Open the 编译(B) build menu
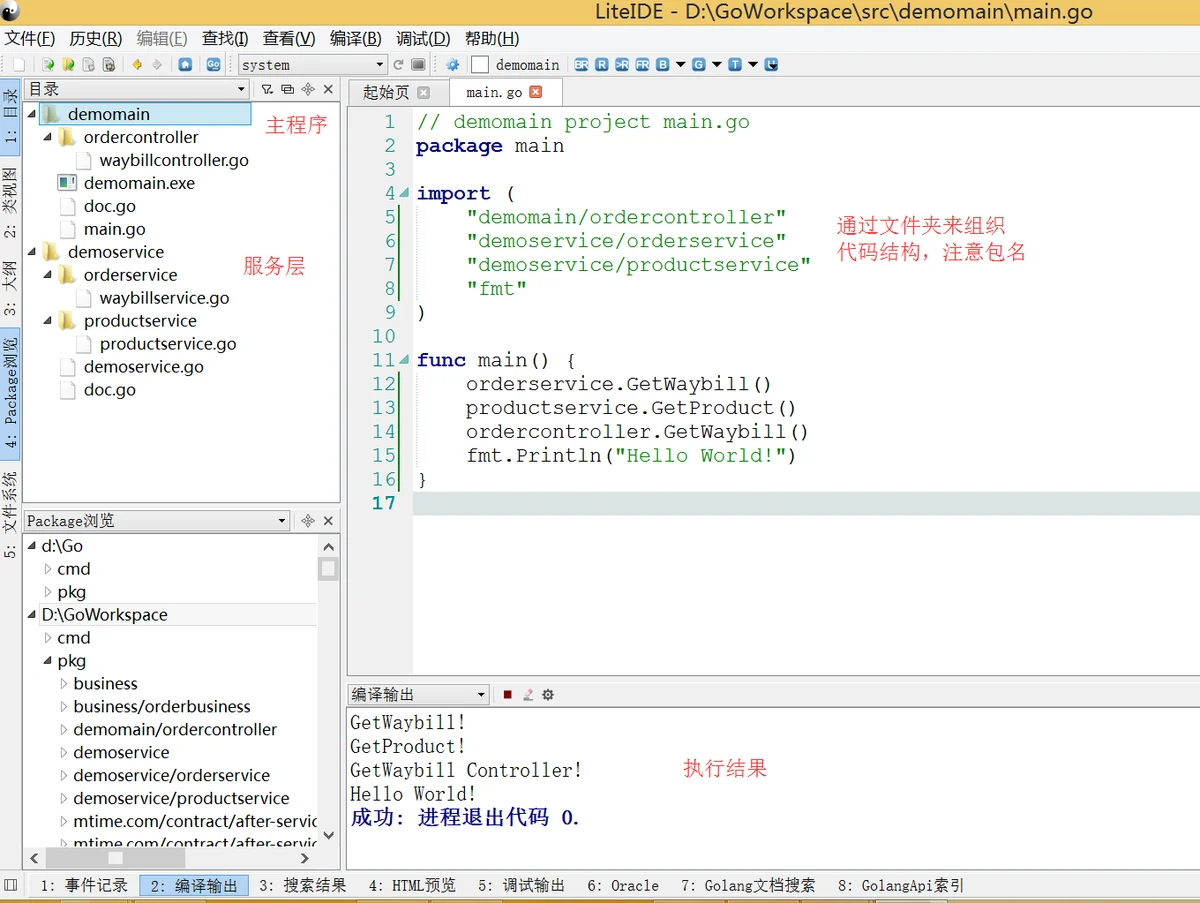Image resolution: width=1200 pixels, height=903 pixels. (x=355, y=39)
